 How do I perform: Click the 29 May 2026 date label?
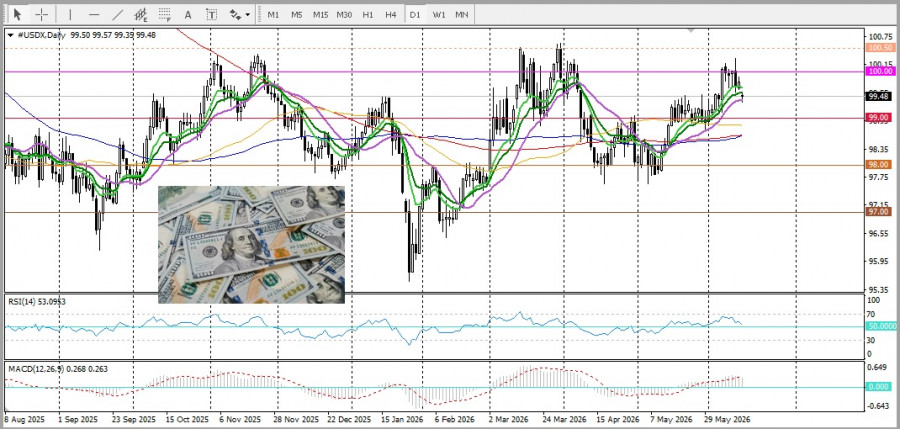[x=729, y=419]
